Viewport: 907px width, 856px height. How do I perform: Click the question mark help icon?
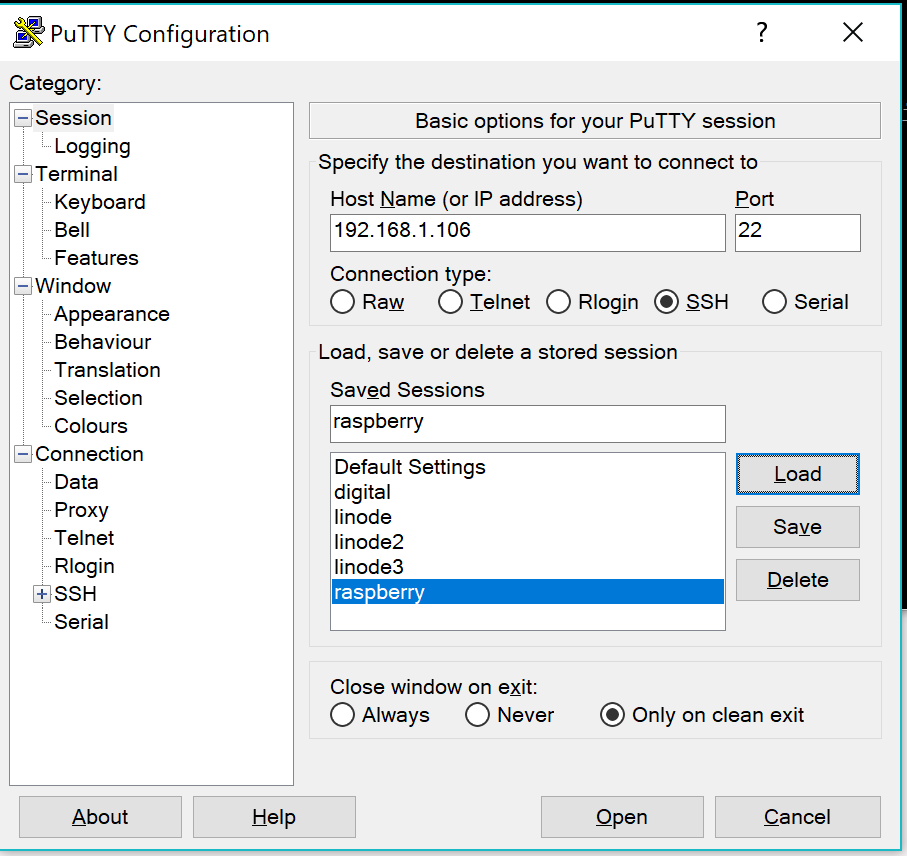(x=762, y=32)
